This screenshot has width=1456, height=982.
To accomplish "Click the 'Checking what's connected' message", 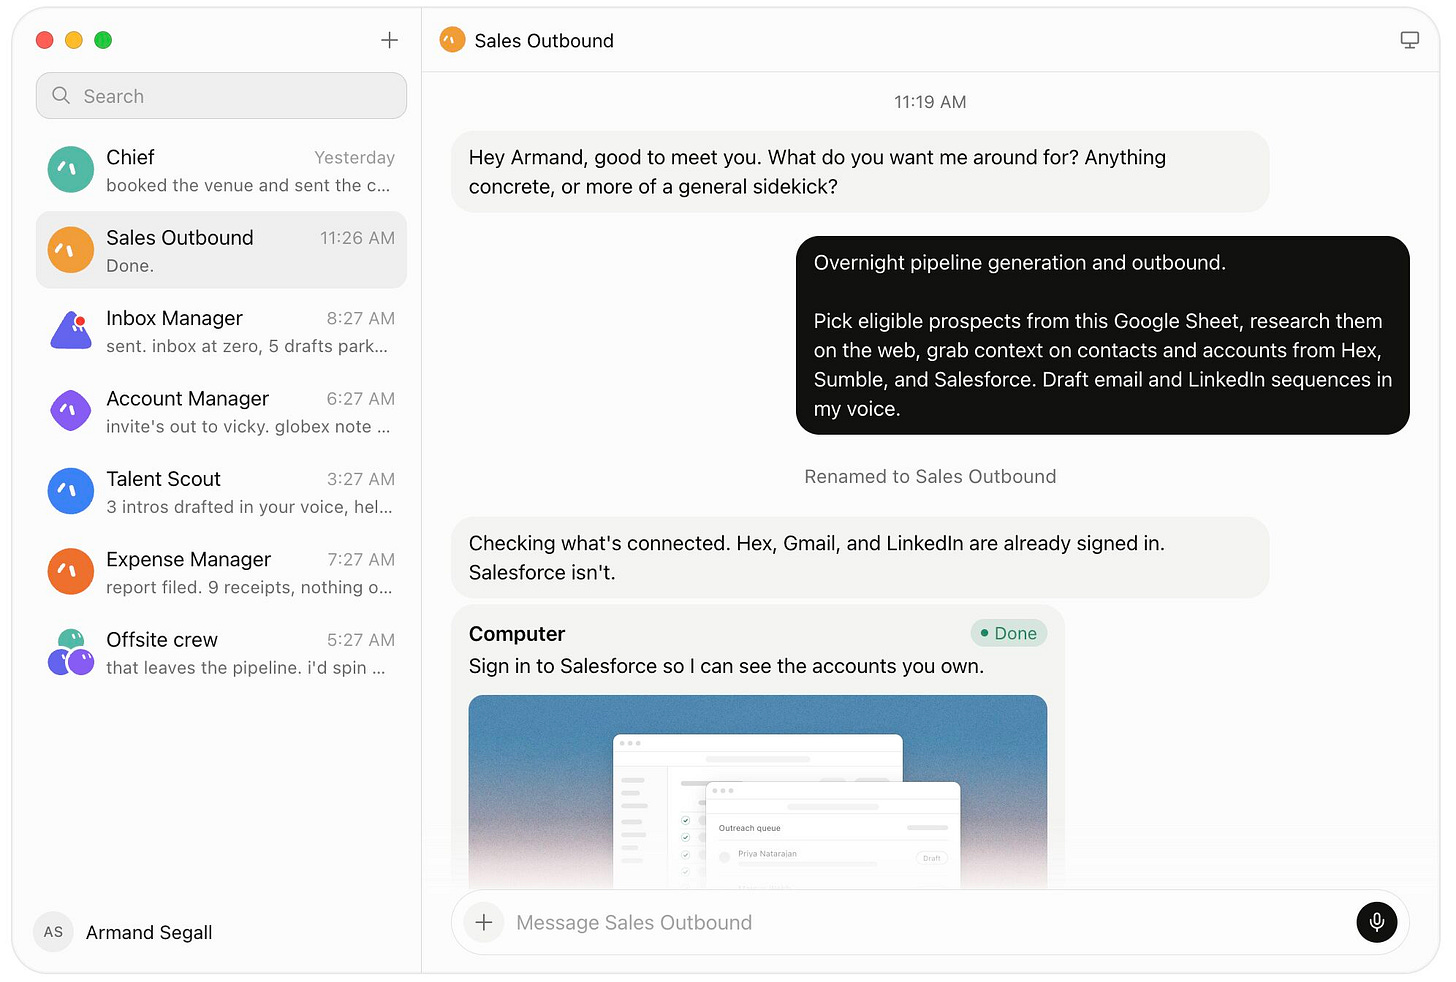I will click(x=860, y=558).
